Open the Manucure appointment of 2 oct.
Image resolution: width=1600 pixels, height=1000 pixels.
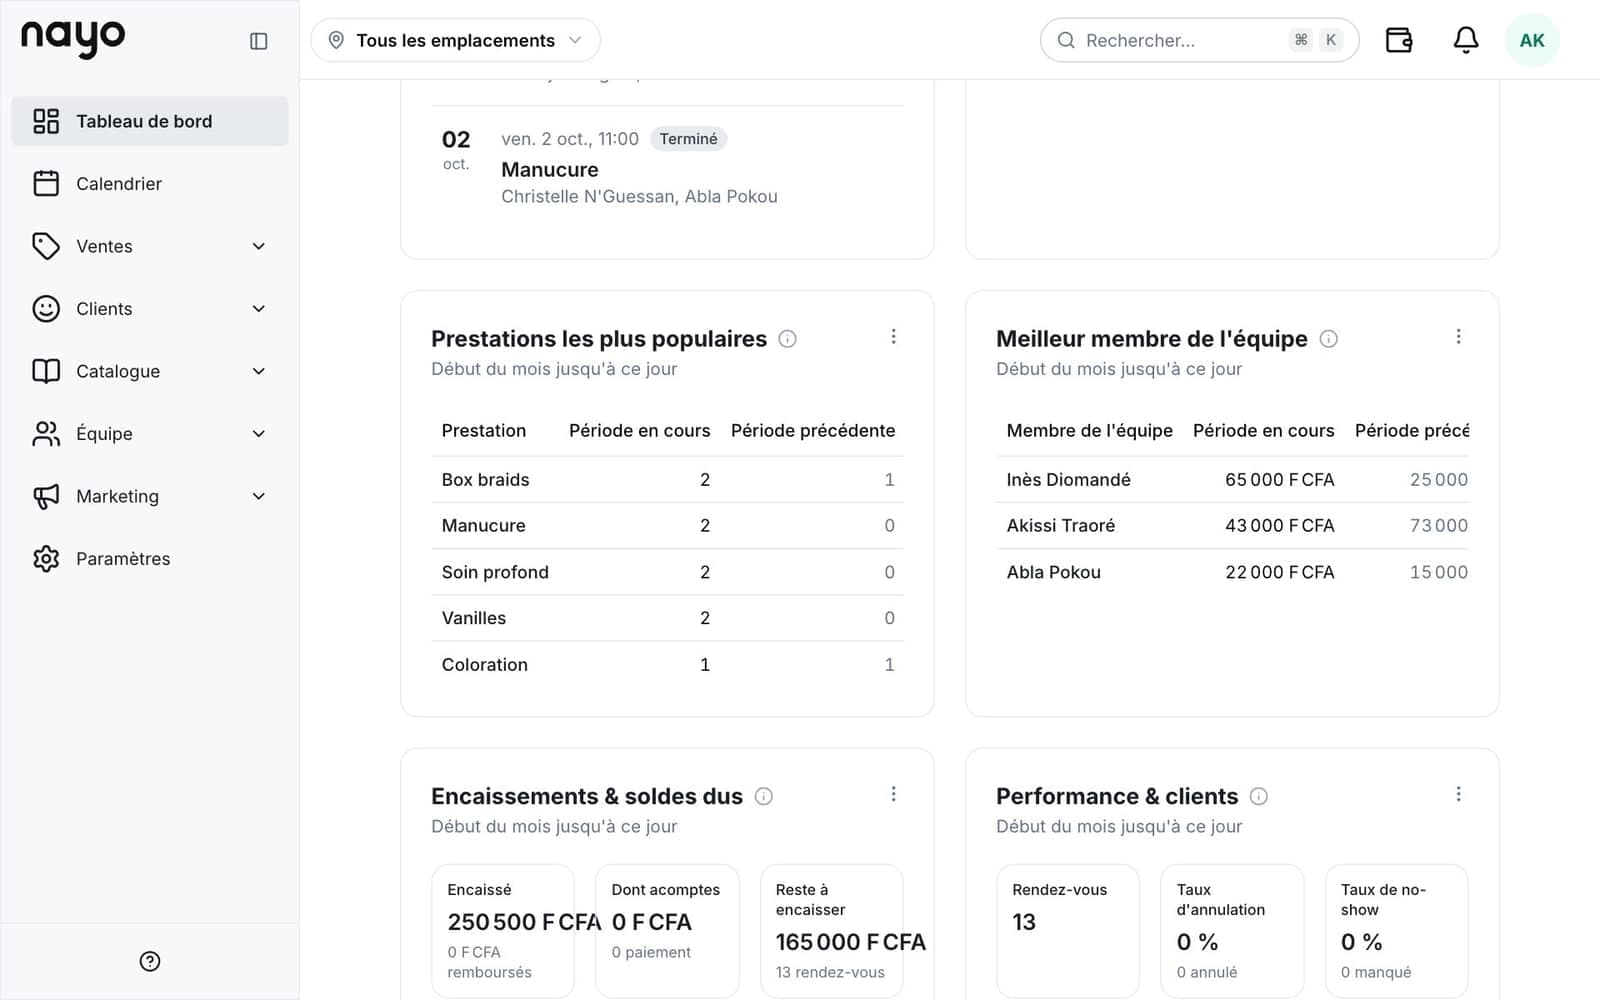[x=667, y=168]
